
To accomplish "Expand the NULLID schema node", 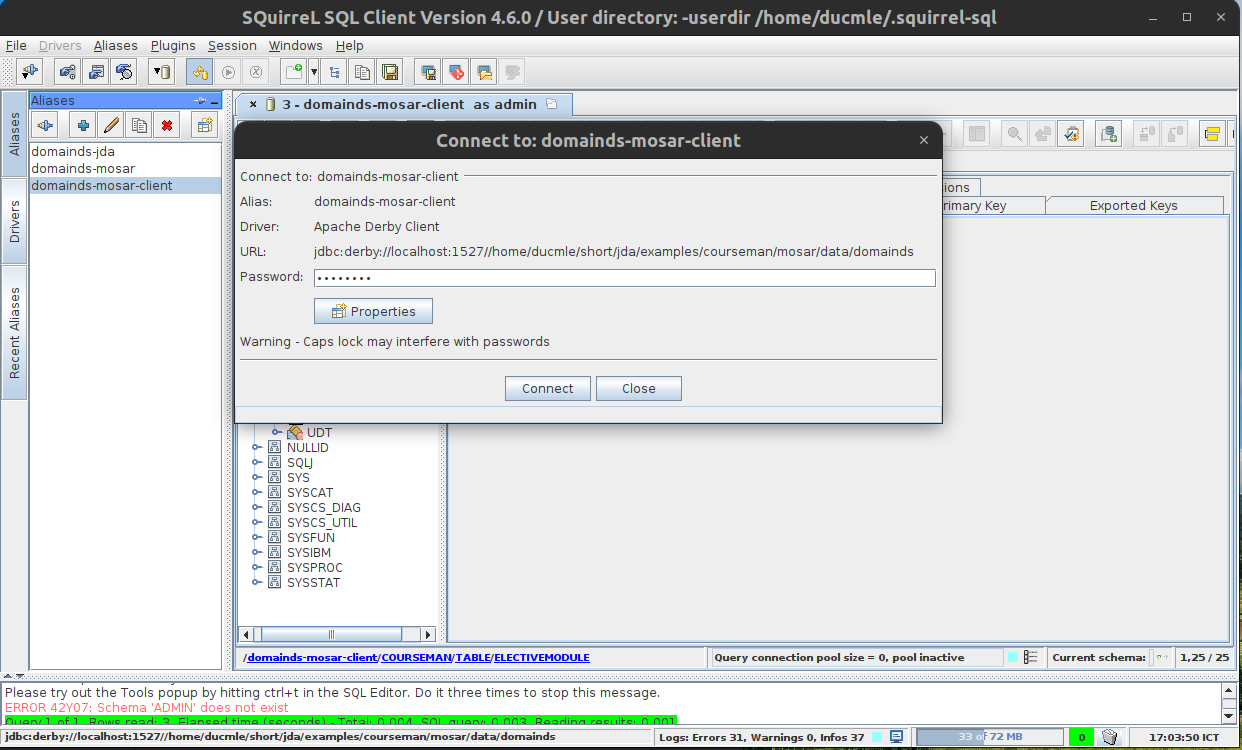I will [257, 448].
